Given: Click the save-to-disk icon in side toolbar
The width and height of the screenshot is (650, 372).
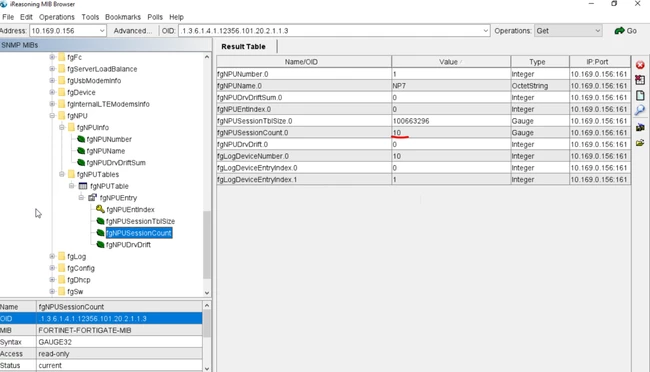Looking at the screenshot, I should (x=640, y=127).
